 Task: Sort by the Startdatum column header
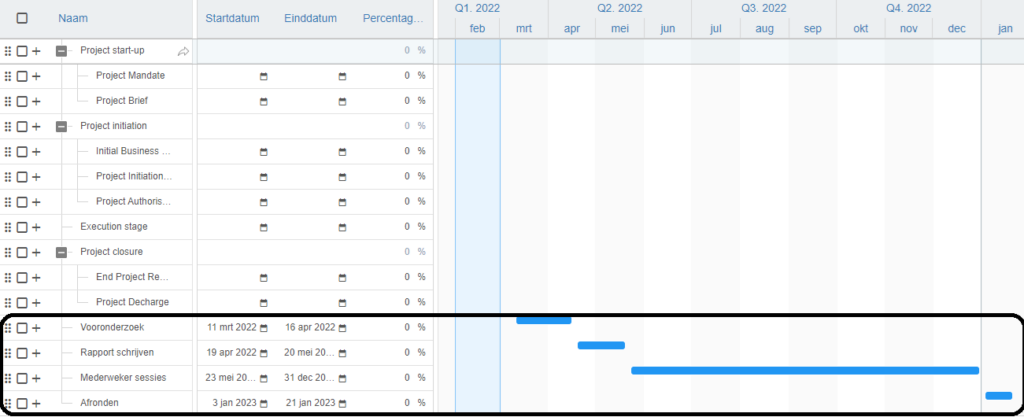coord(232,18)
